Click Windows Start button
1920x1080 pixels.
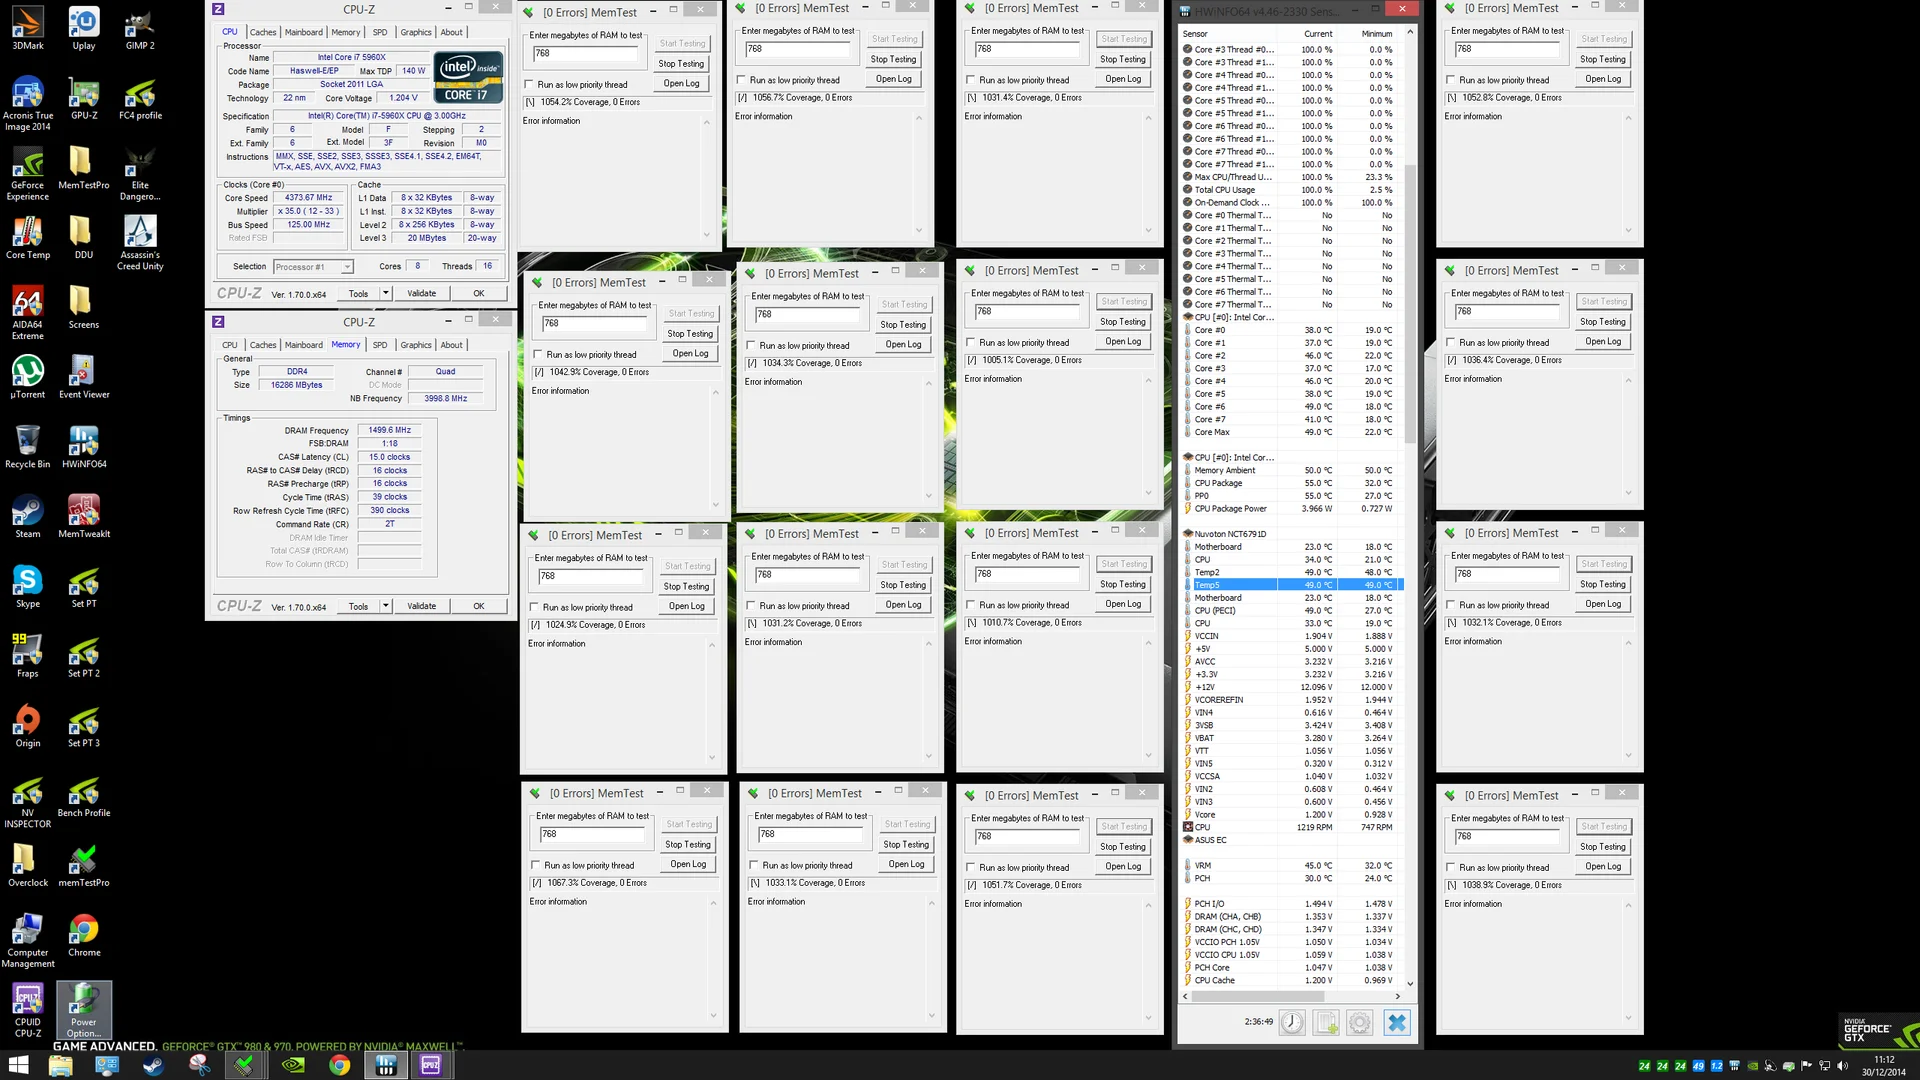click(19, 1065)
